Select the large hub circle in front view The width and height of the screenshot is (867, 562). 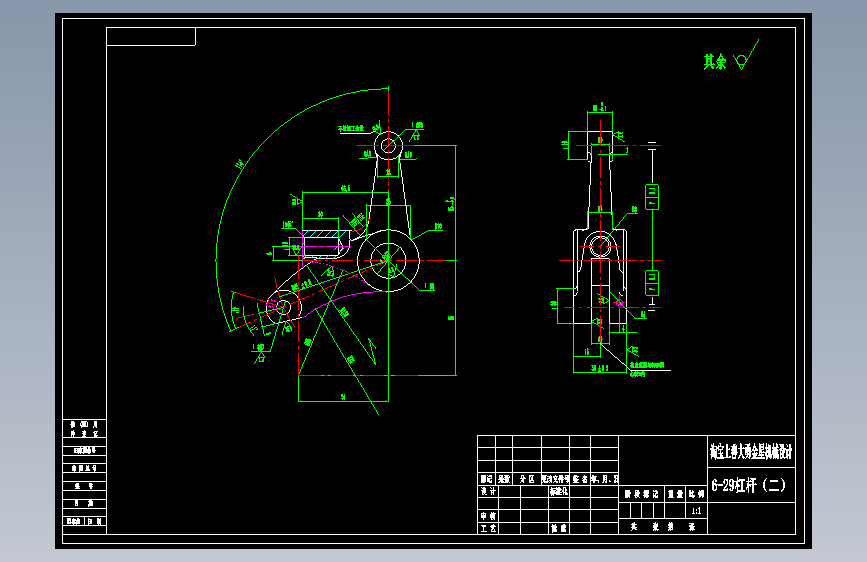[388, 260]
